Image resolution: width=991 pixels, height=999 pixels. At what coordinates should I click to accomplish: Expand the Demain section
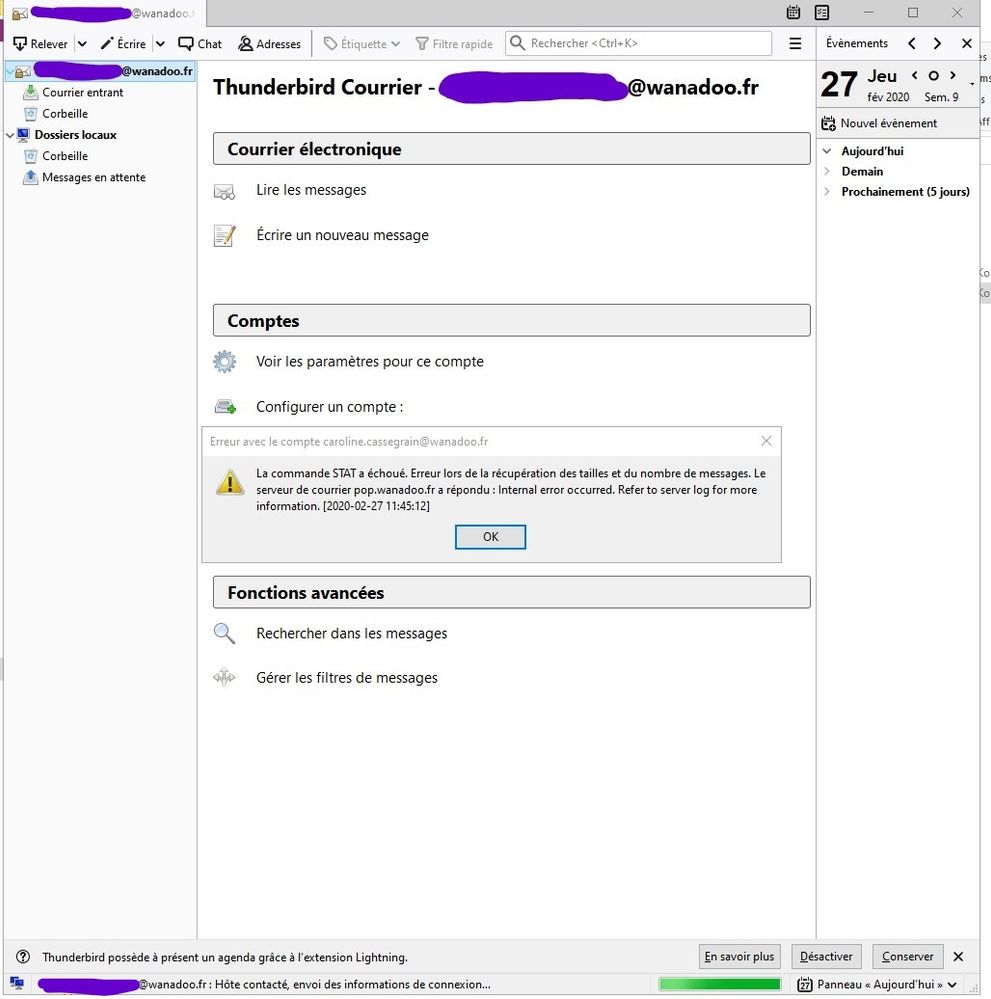pos(827,171)
